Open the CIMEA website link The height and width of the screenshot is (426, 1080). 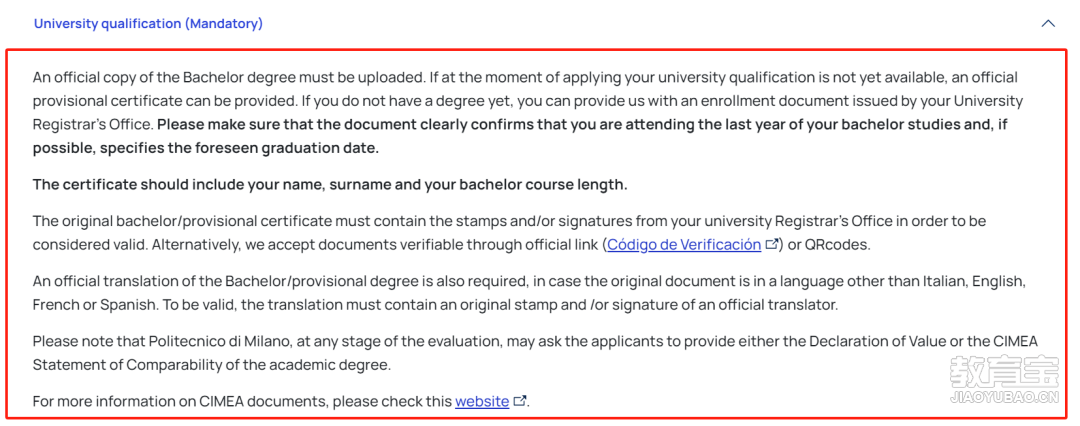pyautogui.click(x=482, y=401)
